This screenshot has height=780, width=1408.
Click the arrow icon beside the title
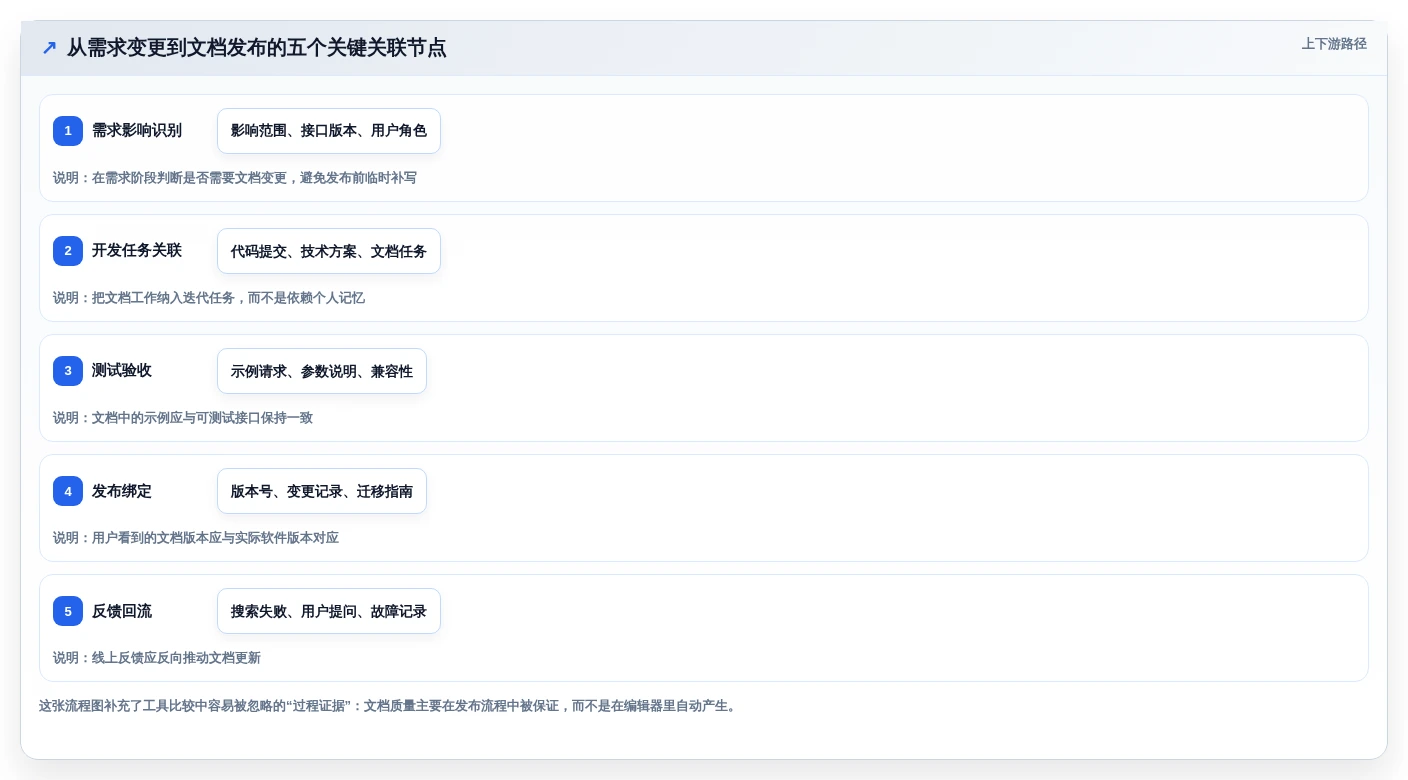coord(49,47)
